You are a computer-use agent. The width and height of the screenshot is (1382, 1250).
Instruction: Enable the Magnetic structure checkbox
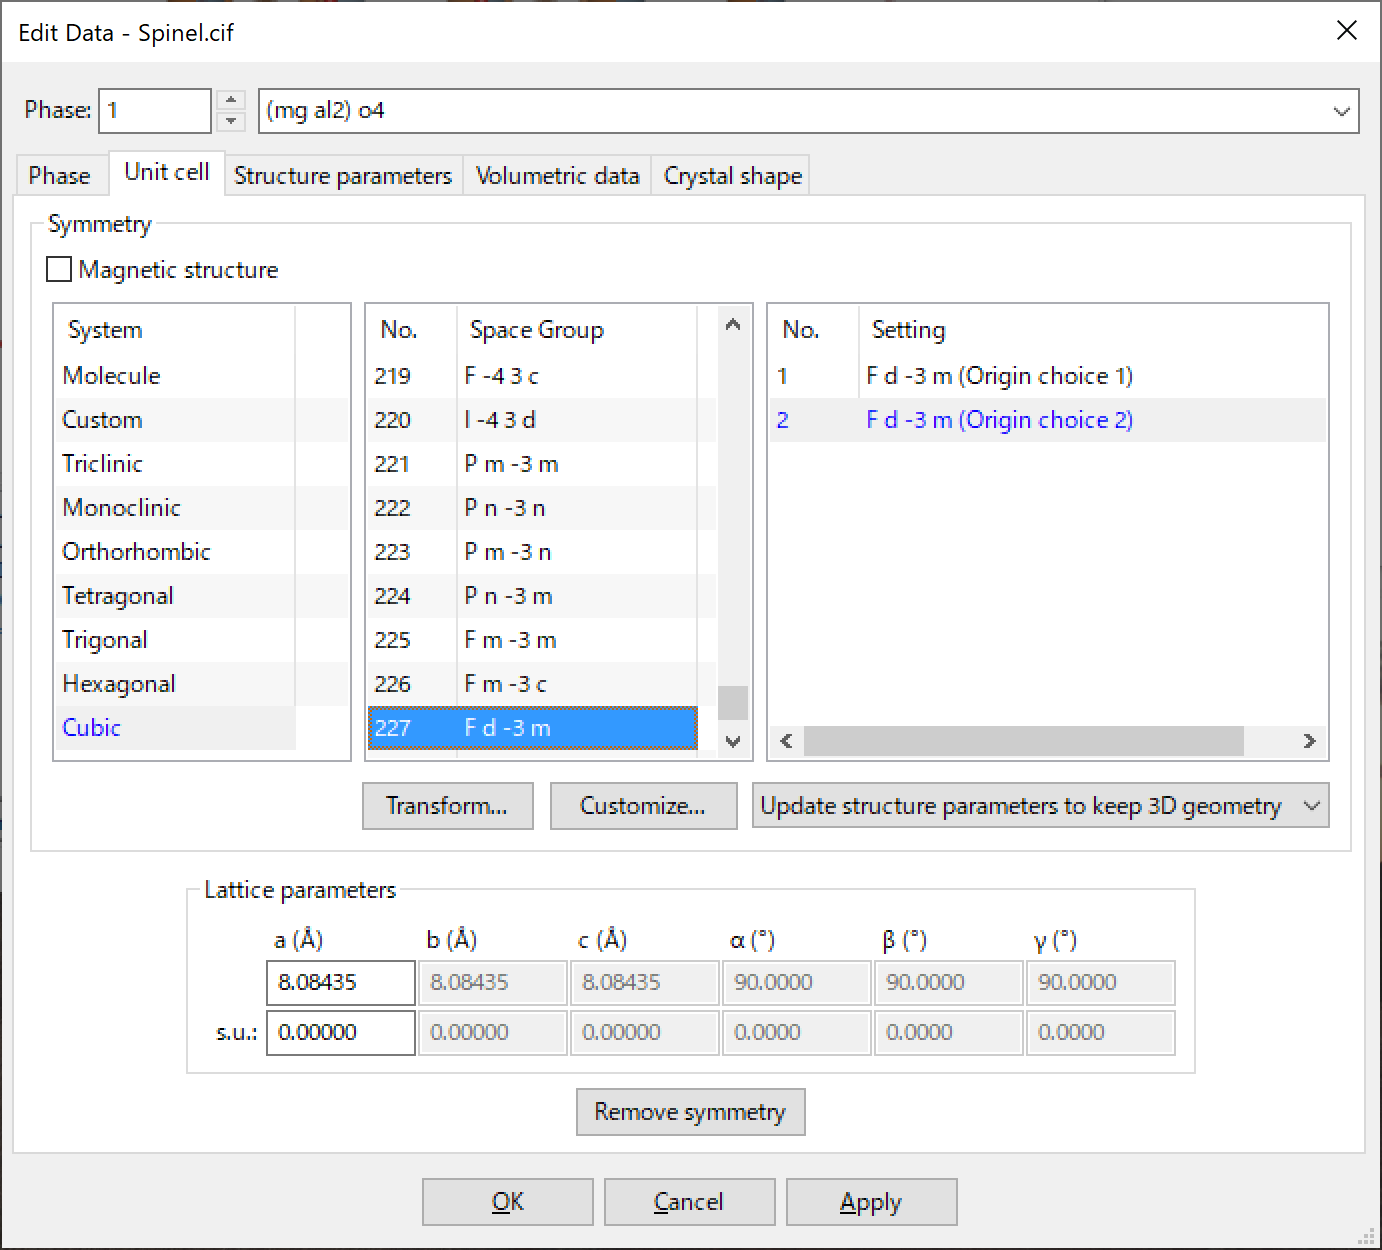click(60, 270)
